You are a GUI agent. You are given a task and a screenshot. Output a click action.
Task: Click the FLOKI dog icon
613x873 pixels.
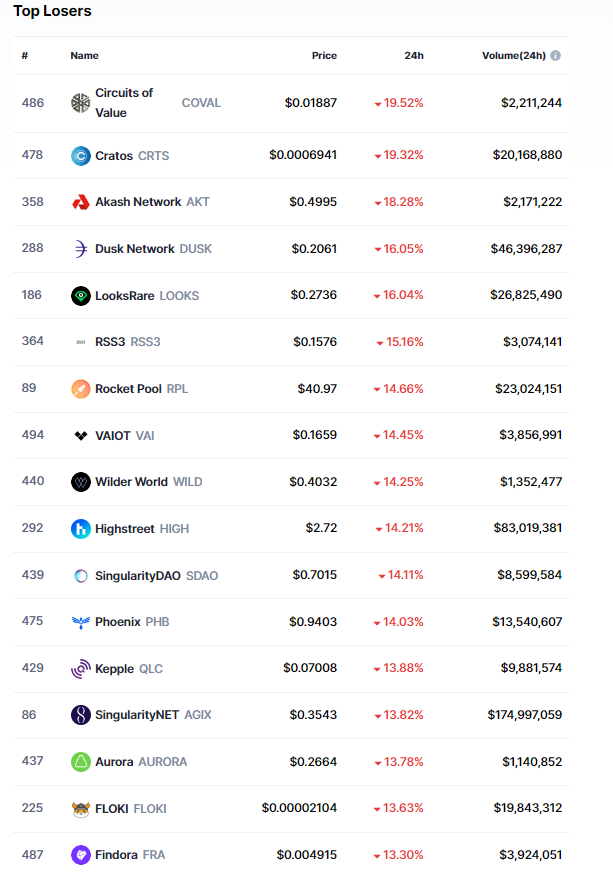(81, 809)
